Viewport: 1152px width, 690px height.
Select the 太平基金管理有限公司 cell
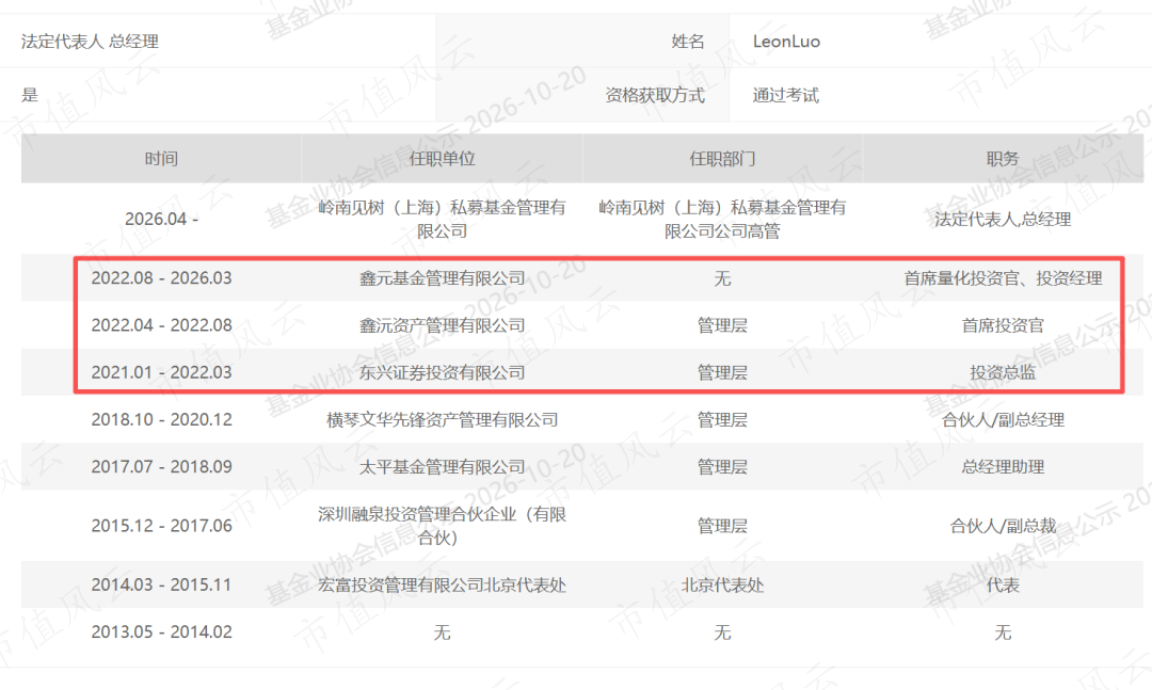442,467
